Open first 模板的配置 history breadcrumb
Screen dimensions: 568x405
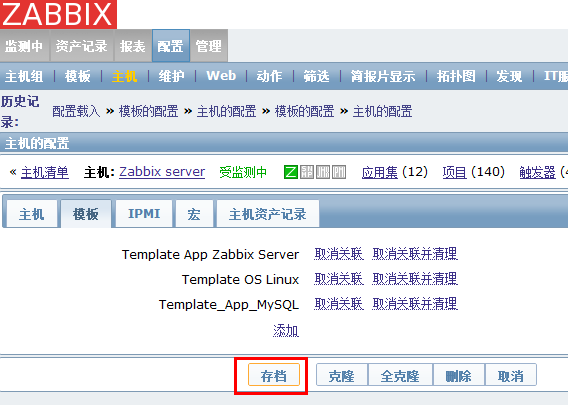[x=149, y=111]
